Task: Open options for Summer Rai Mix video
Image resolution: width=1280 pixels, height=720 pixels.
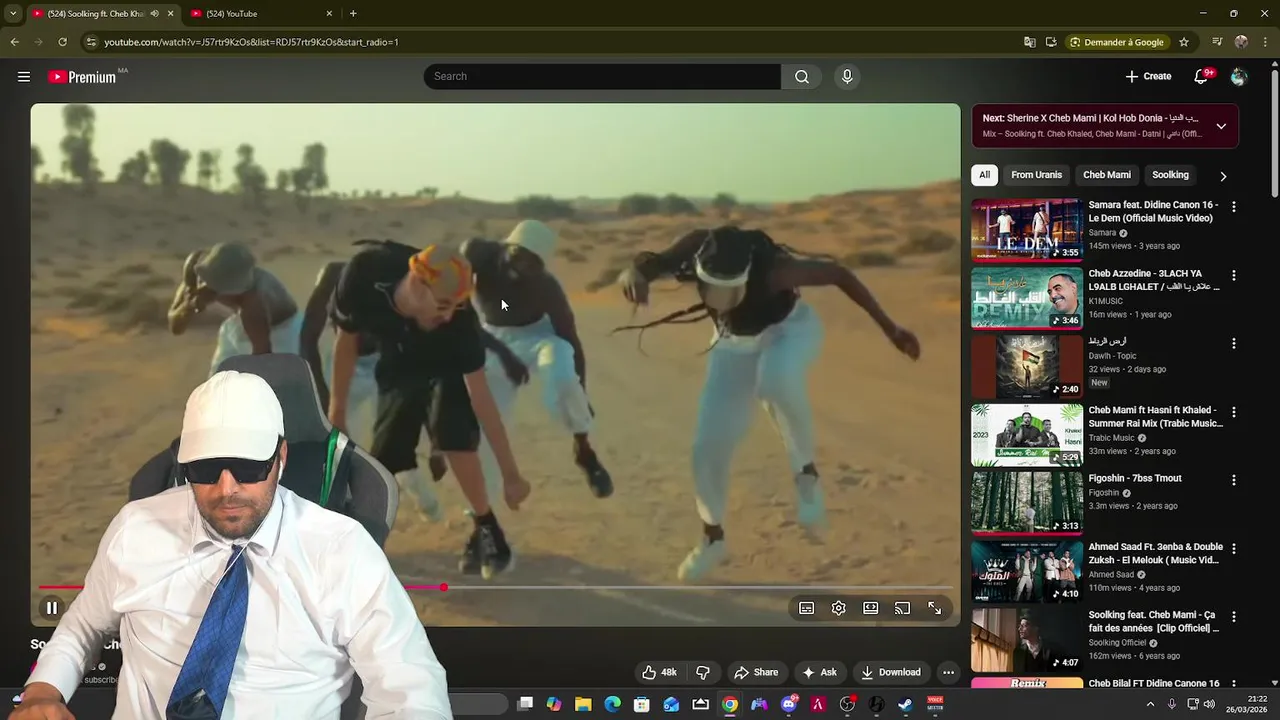Action: (x=1233, y=411)
